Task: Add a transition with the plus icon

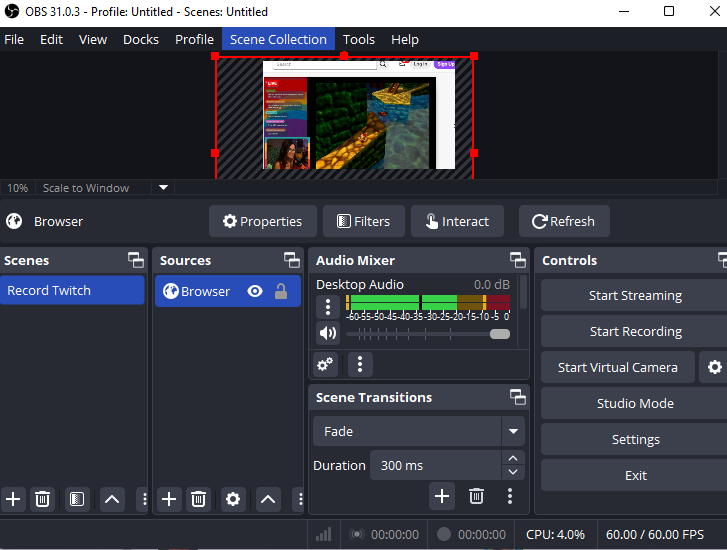Action: coord(441,496)
